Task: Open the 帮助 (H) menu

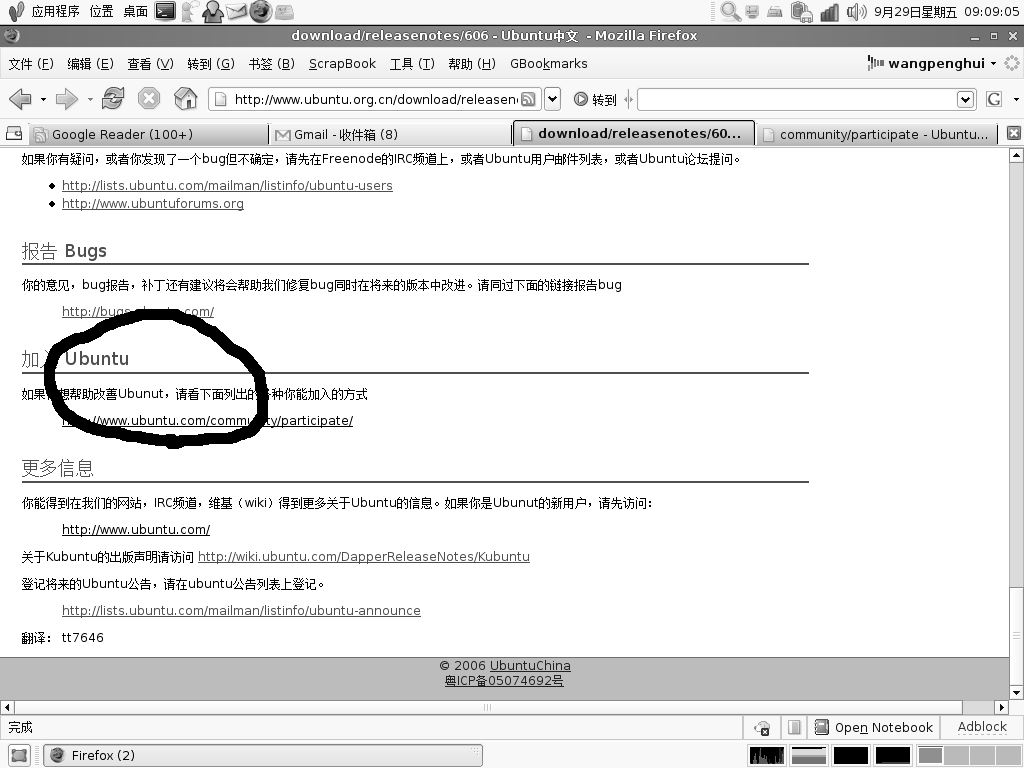Action: 472,63
